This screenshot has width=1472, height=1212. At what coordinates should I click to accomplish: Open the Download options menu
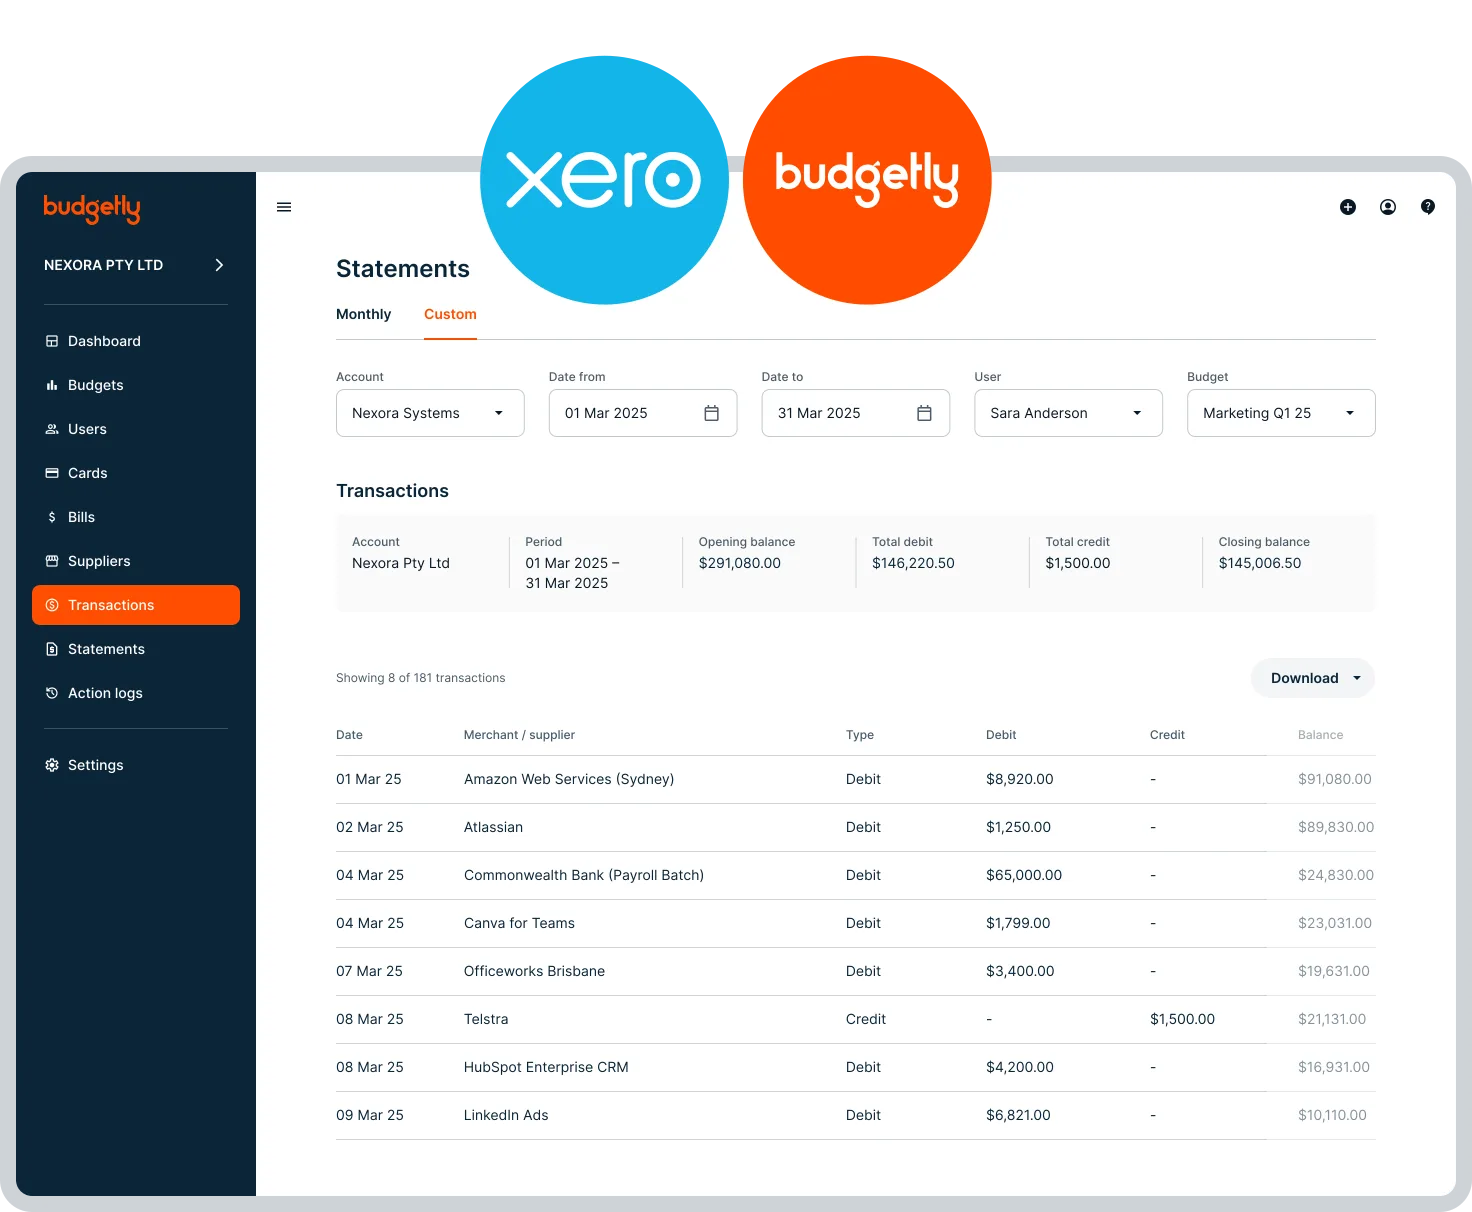coord(1312,678)
